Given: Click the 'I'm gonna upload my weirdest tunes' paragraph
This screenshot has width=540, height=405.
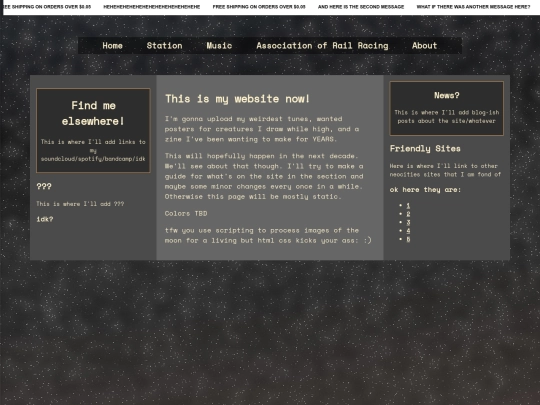Looking at the screenshot, I should click(262, 129).
